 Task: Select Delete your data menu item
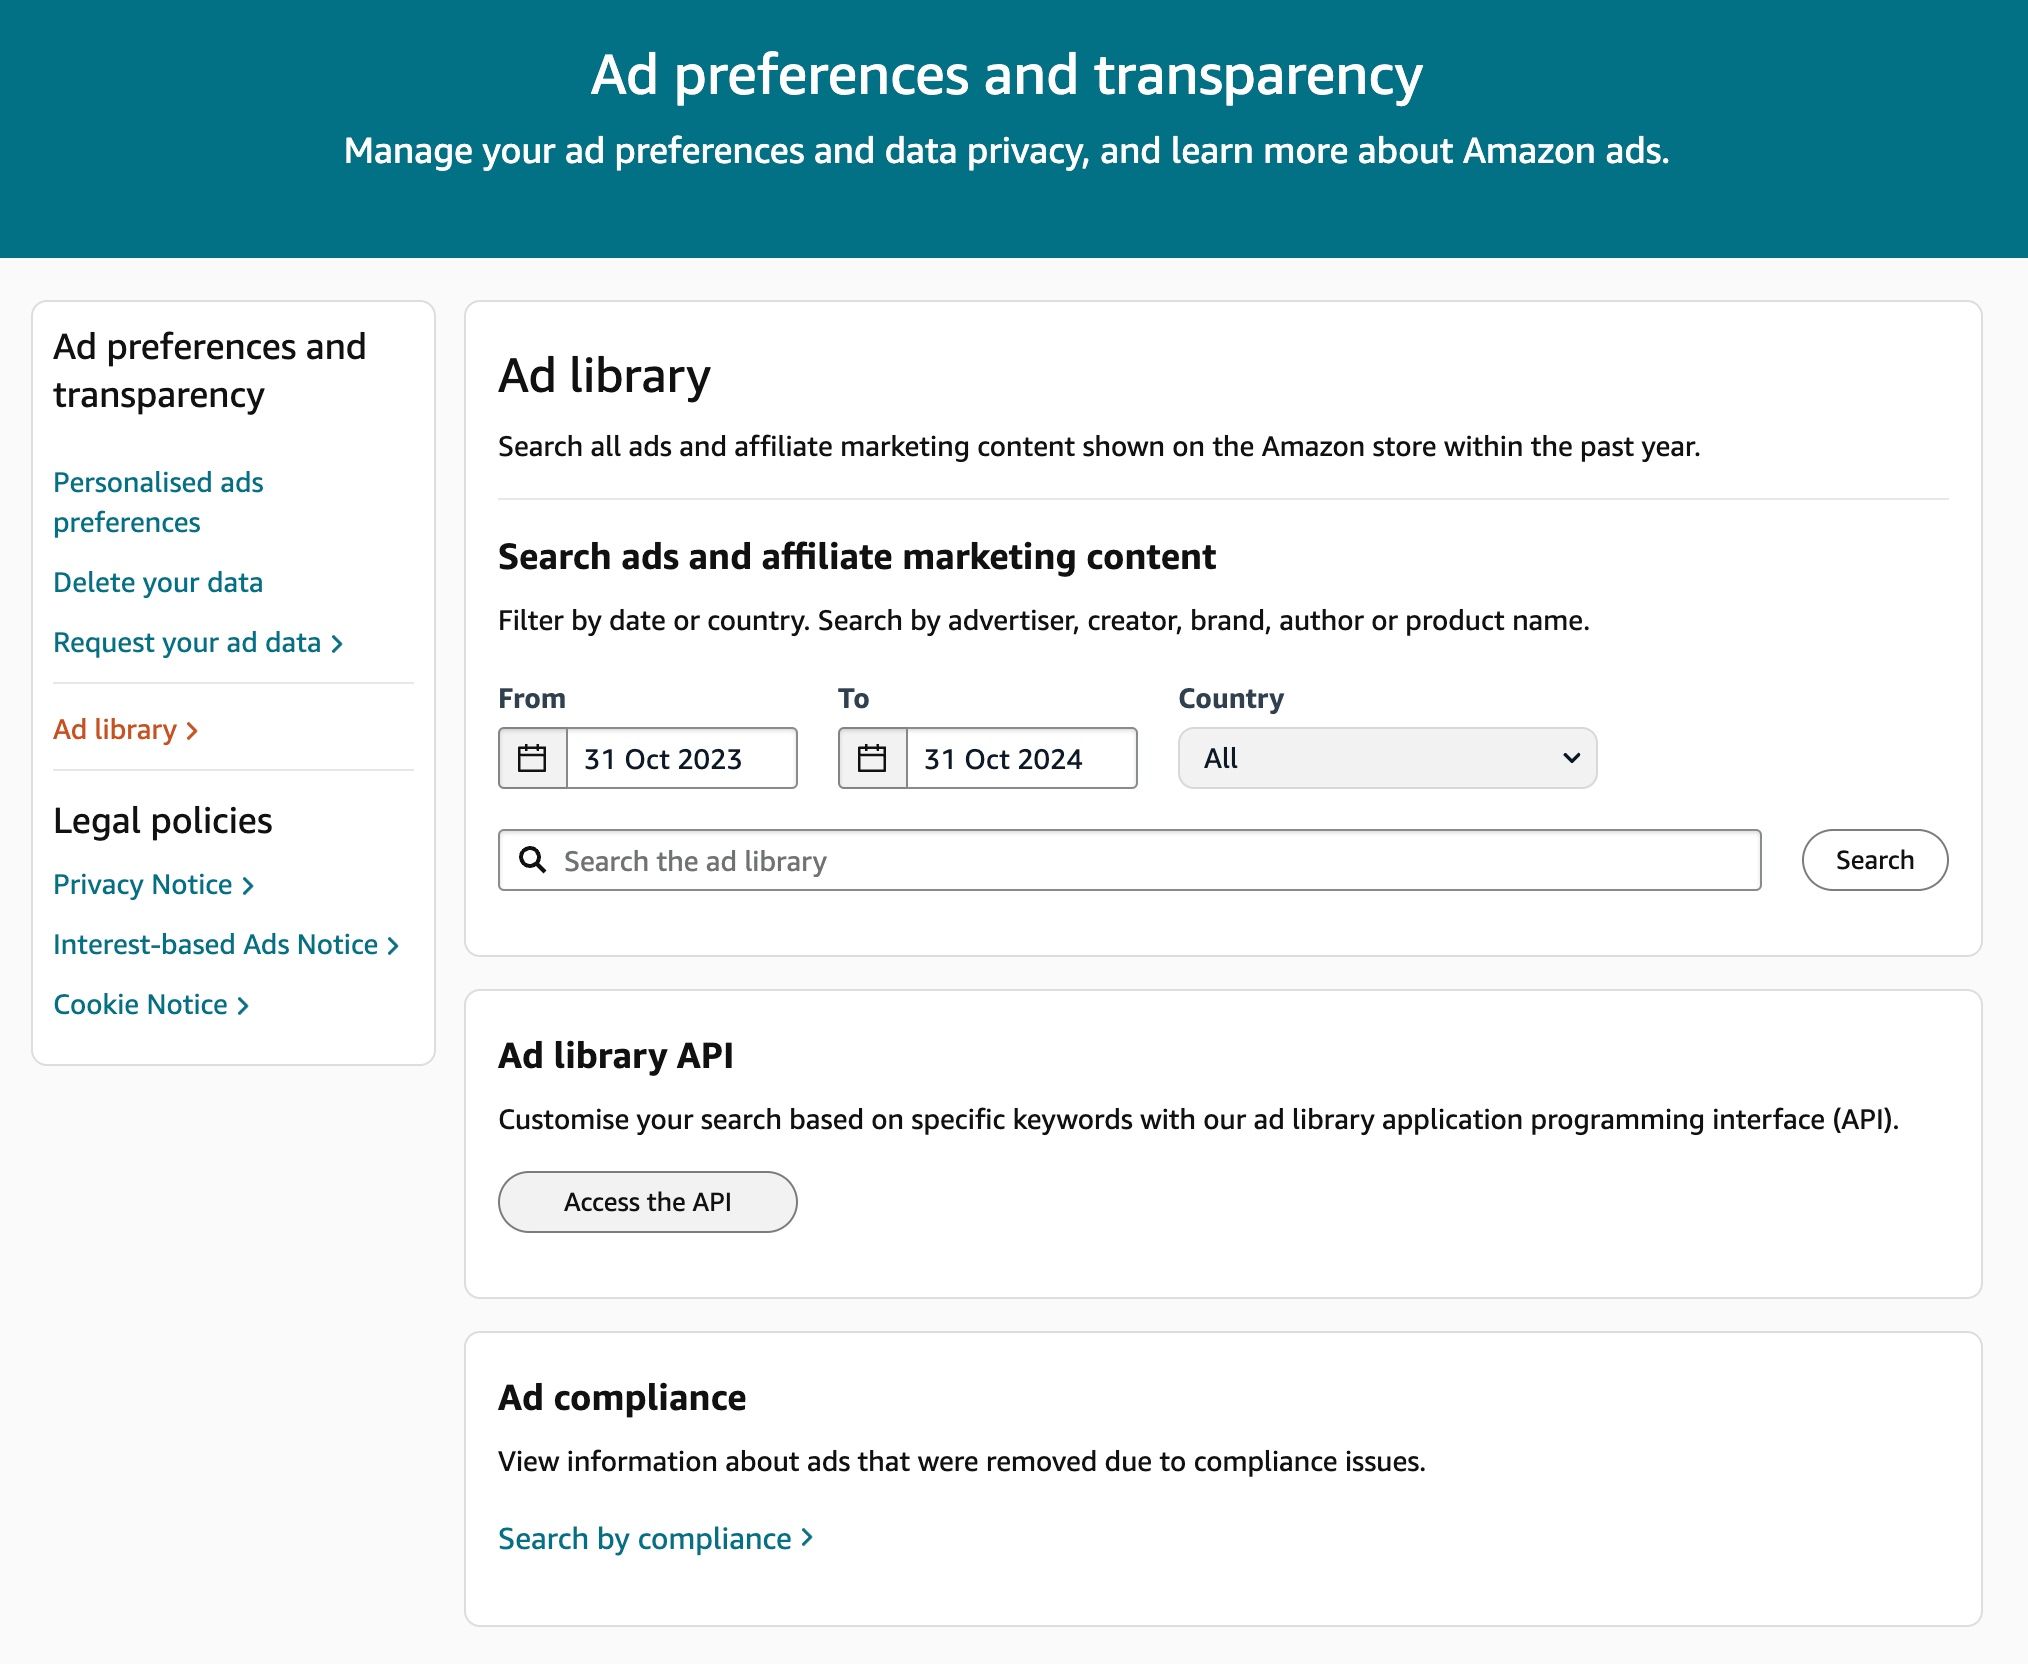[158, 581]
